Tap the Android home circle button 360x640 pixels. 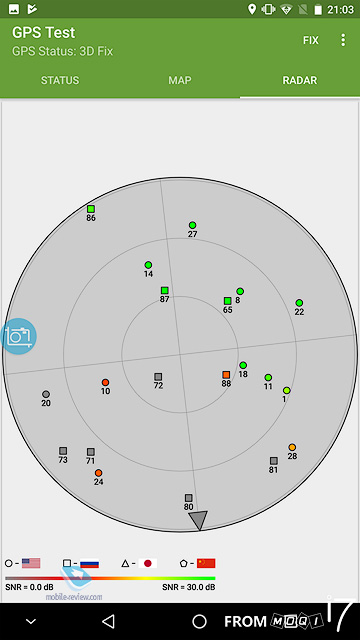(199, 621)
